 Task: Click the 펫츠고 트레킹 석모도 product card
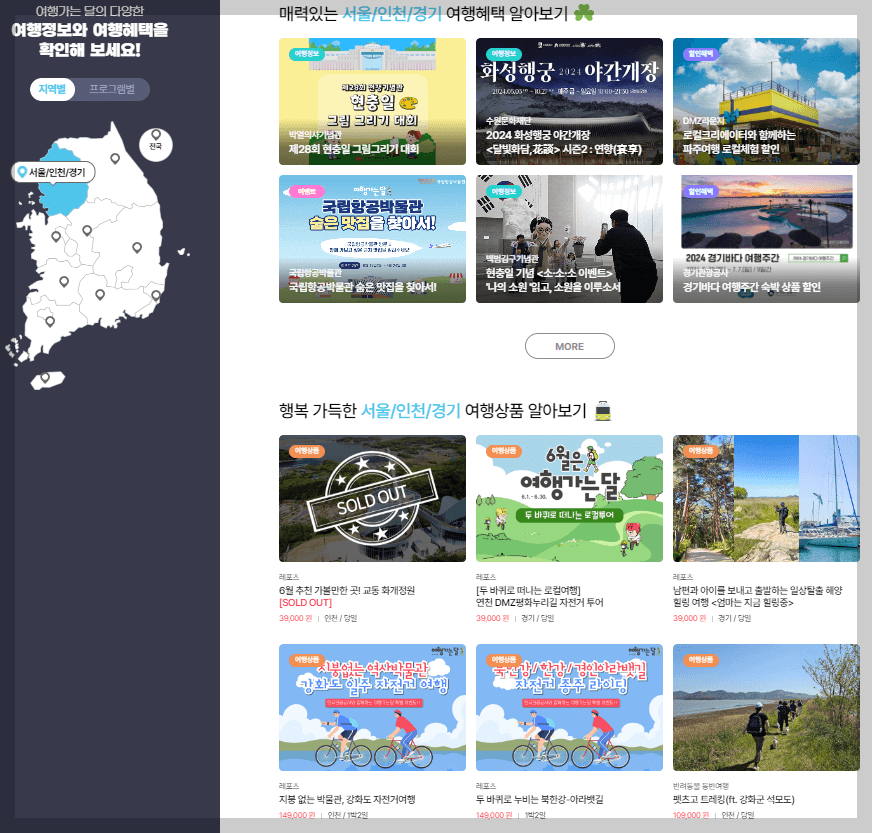[x=765, y=708]
